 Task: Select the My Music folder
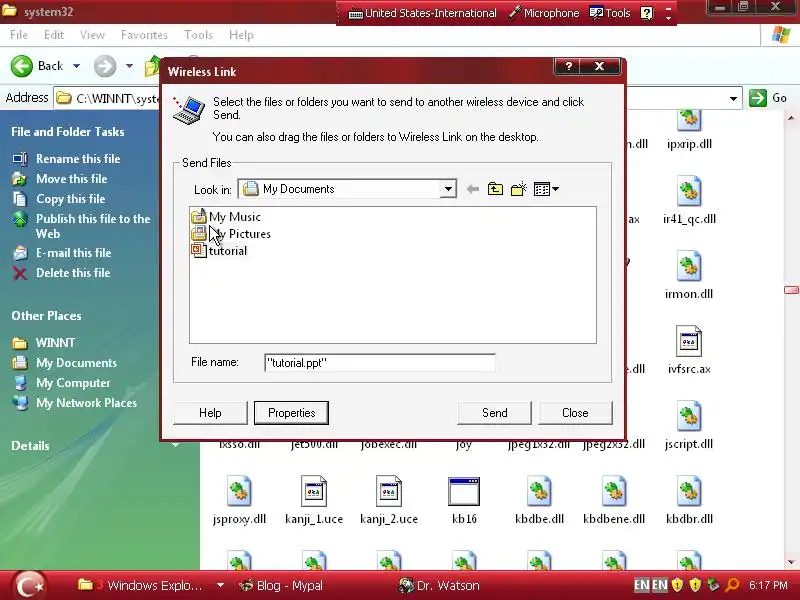226,217
